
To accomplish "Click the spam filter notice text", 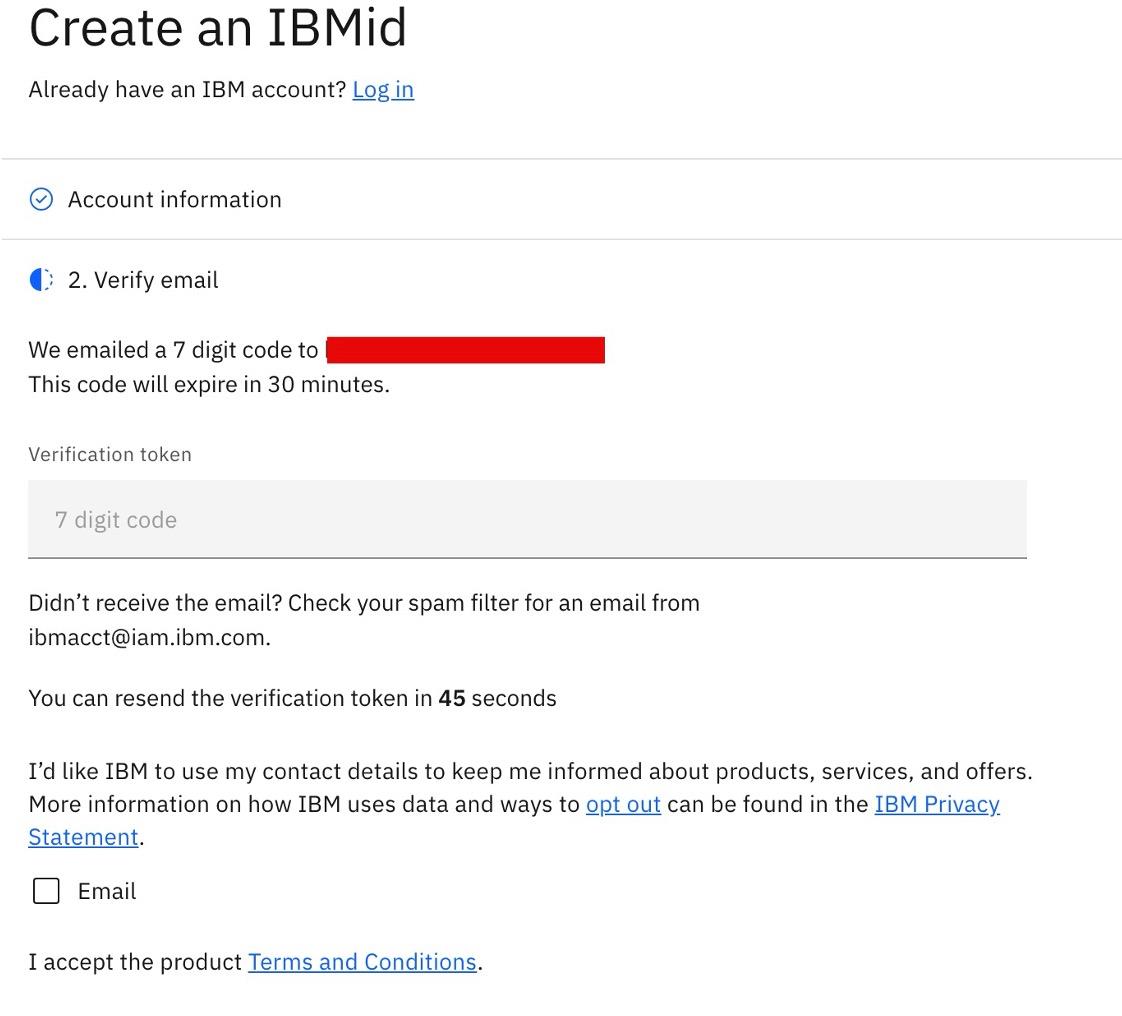I will [x=364, y=602].
